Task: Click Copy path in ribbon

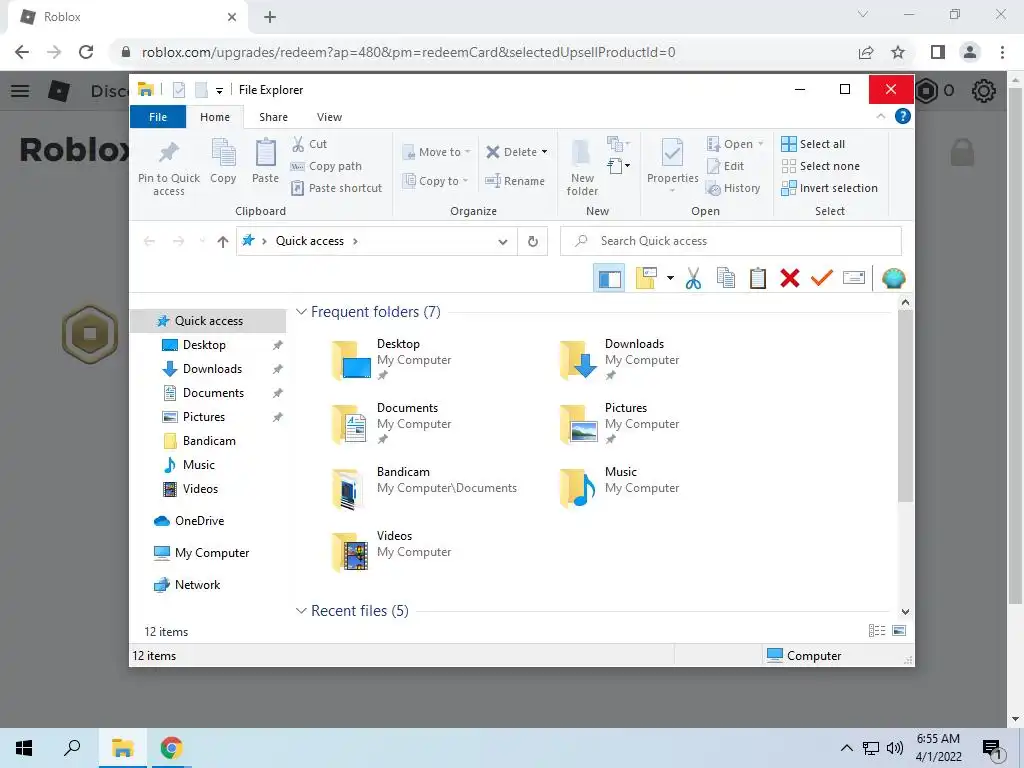Action: [x=326, y=166]
